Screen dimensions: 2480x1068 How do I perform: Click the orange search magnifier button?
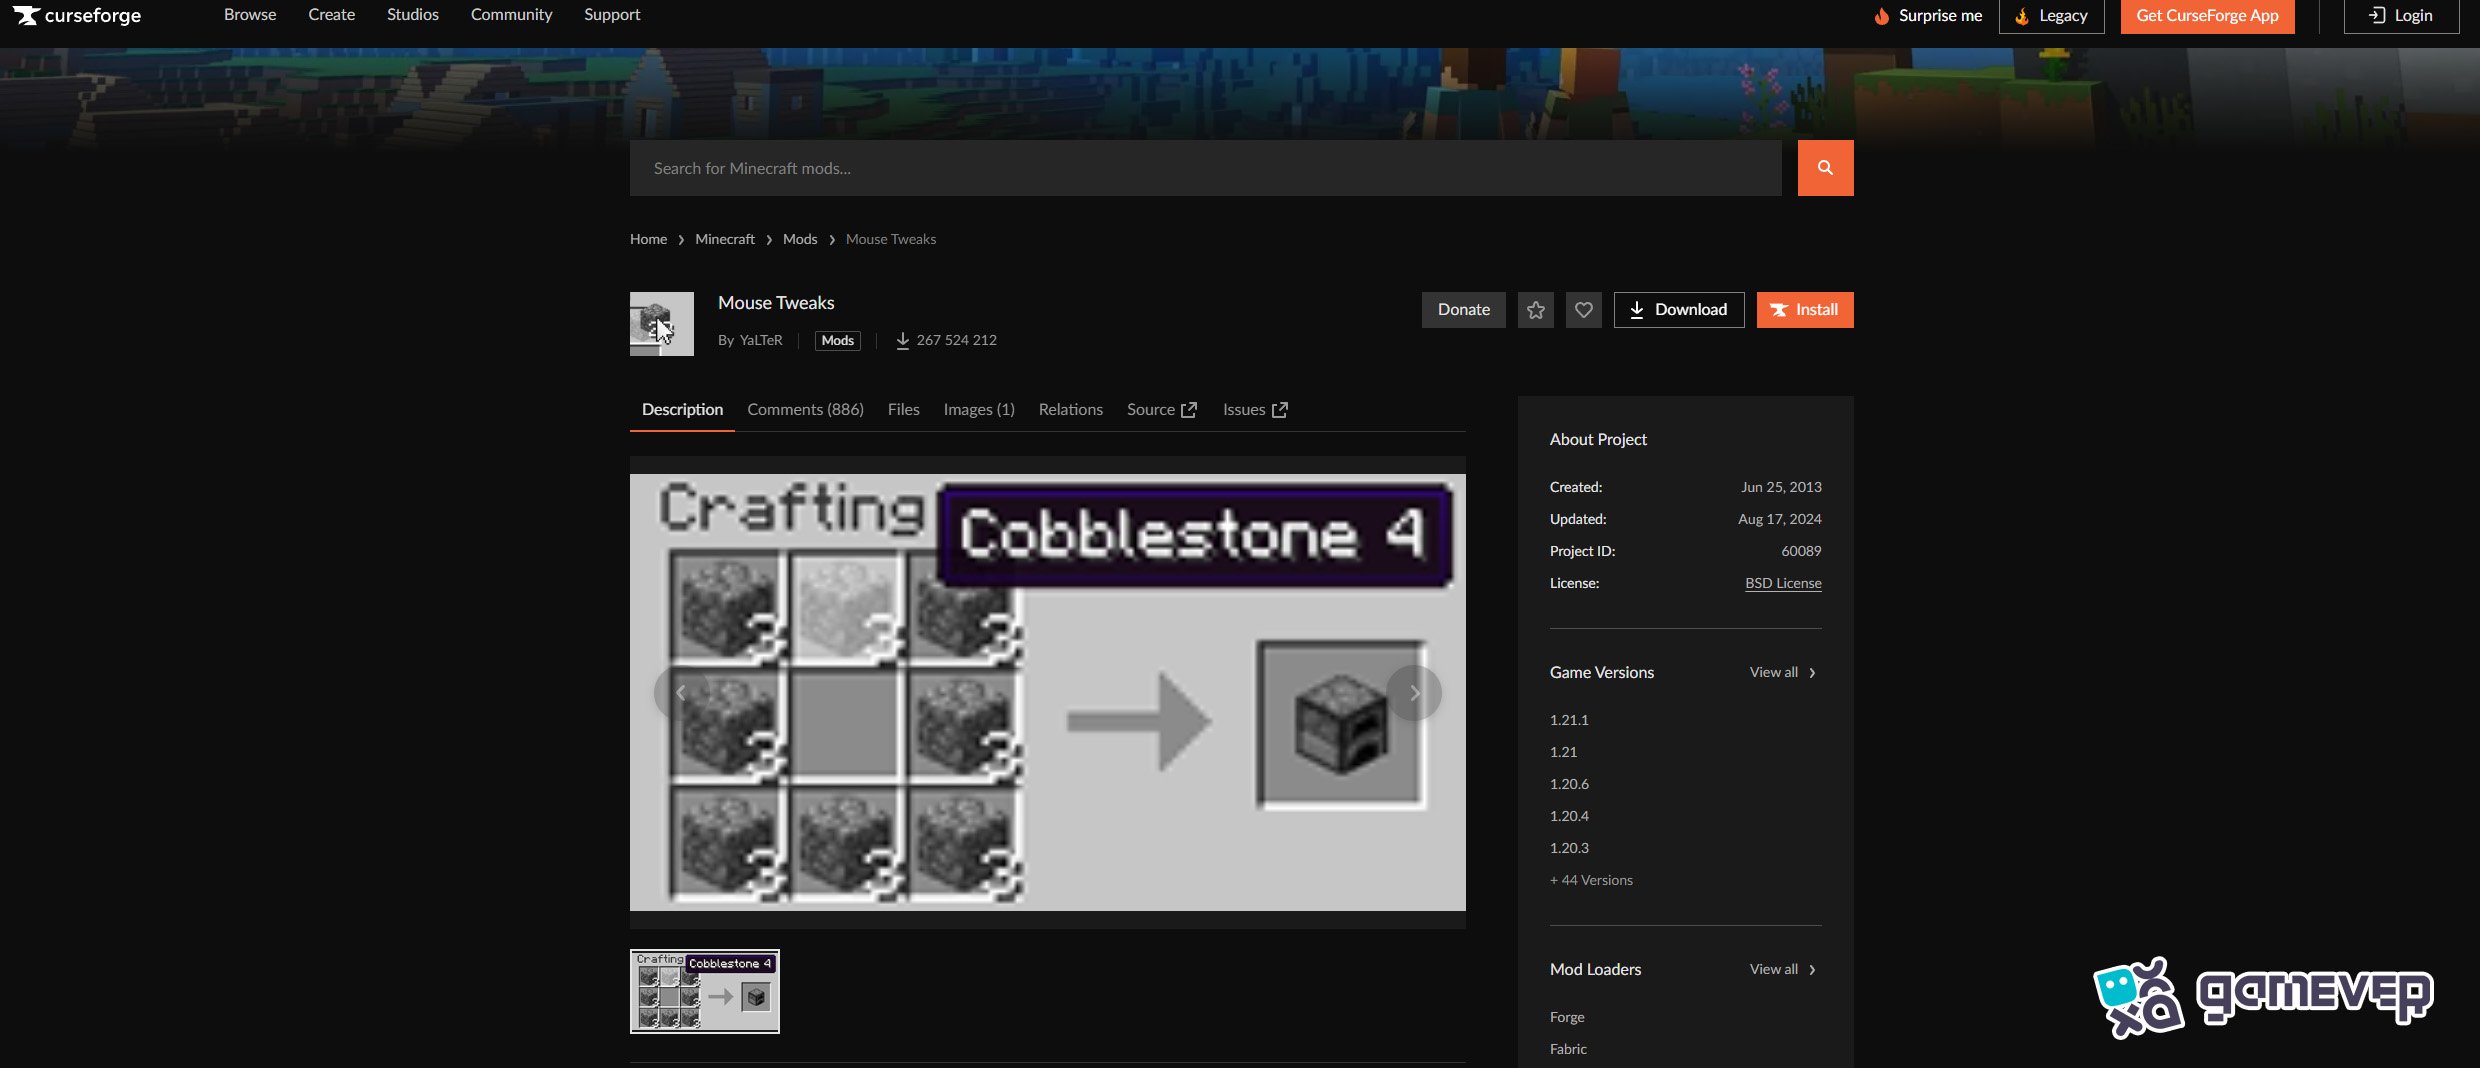click(1825, 168)
